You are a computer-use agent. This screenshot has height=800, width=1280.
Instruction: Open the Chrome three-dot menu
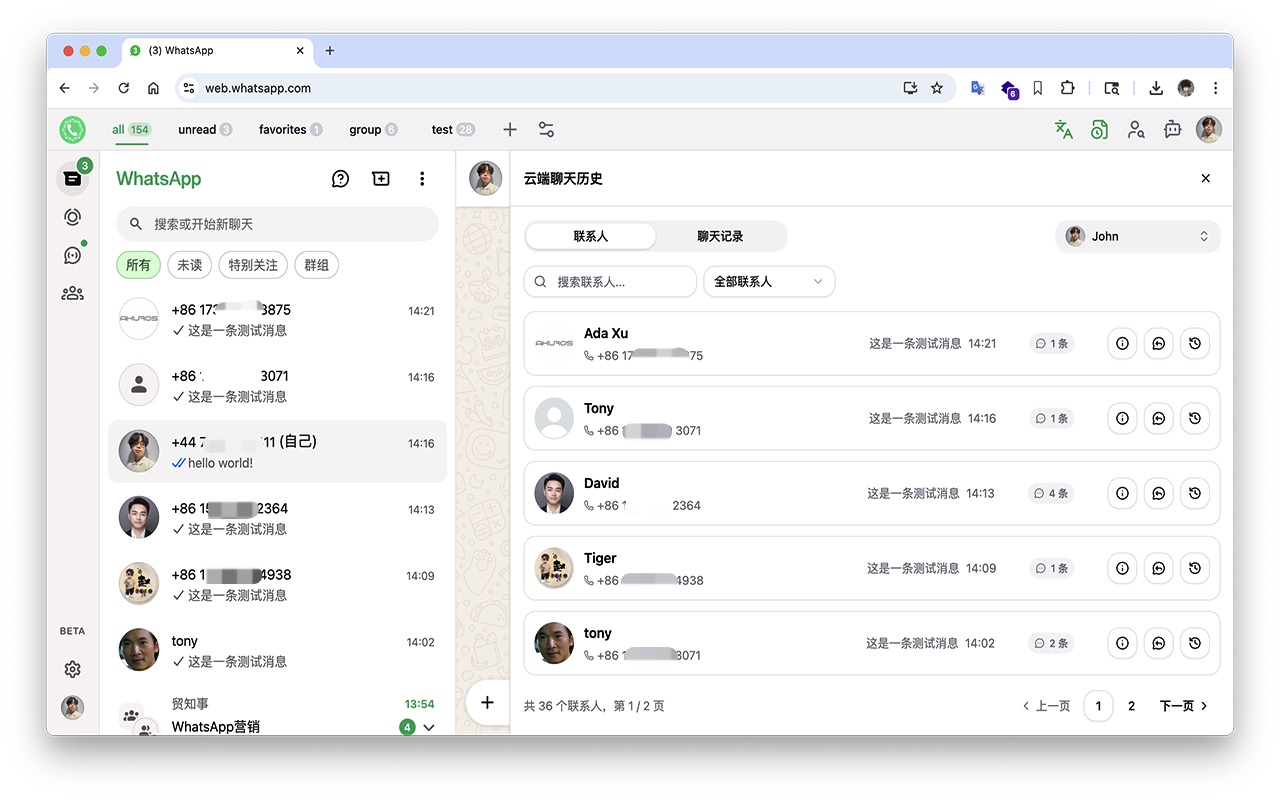tap(1215, 88)
